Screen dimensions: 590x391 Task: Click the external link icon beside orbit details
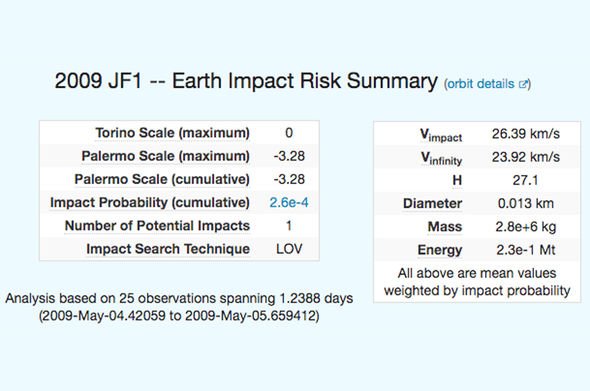(523, 84)
